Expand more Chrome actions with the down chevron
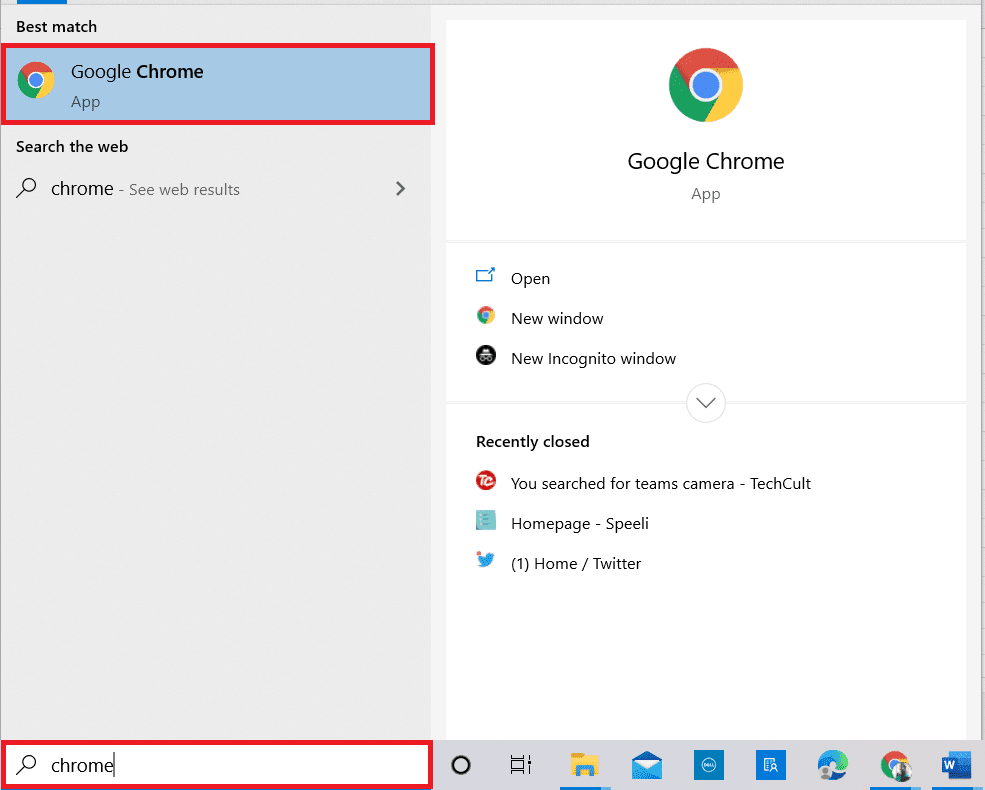Image resolution: width=985 pixels, height=790 pixels. tap(705, 402)
